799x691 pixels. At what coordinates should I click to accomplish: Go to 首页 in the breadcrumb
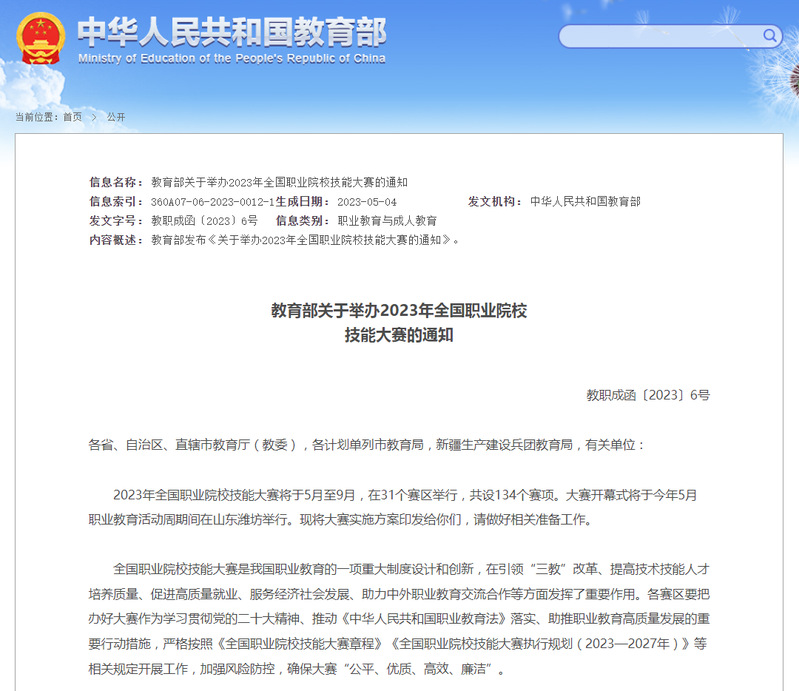[73, 117]
